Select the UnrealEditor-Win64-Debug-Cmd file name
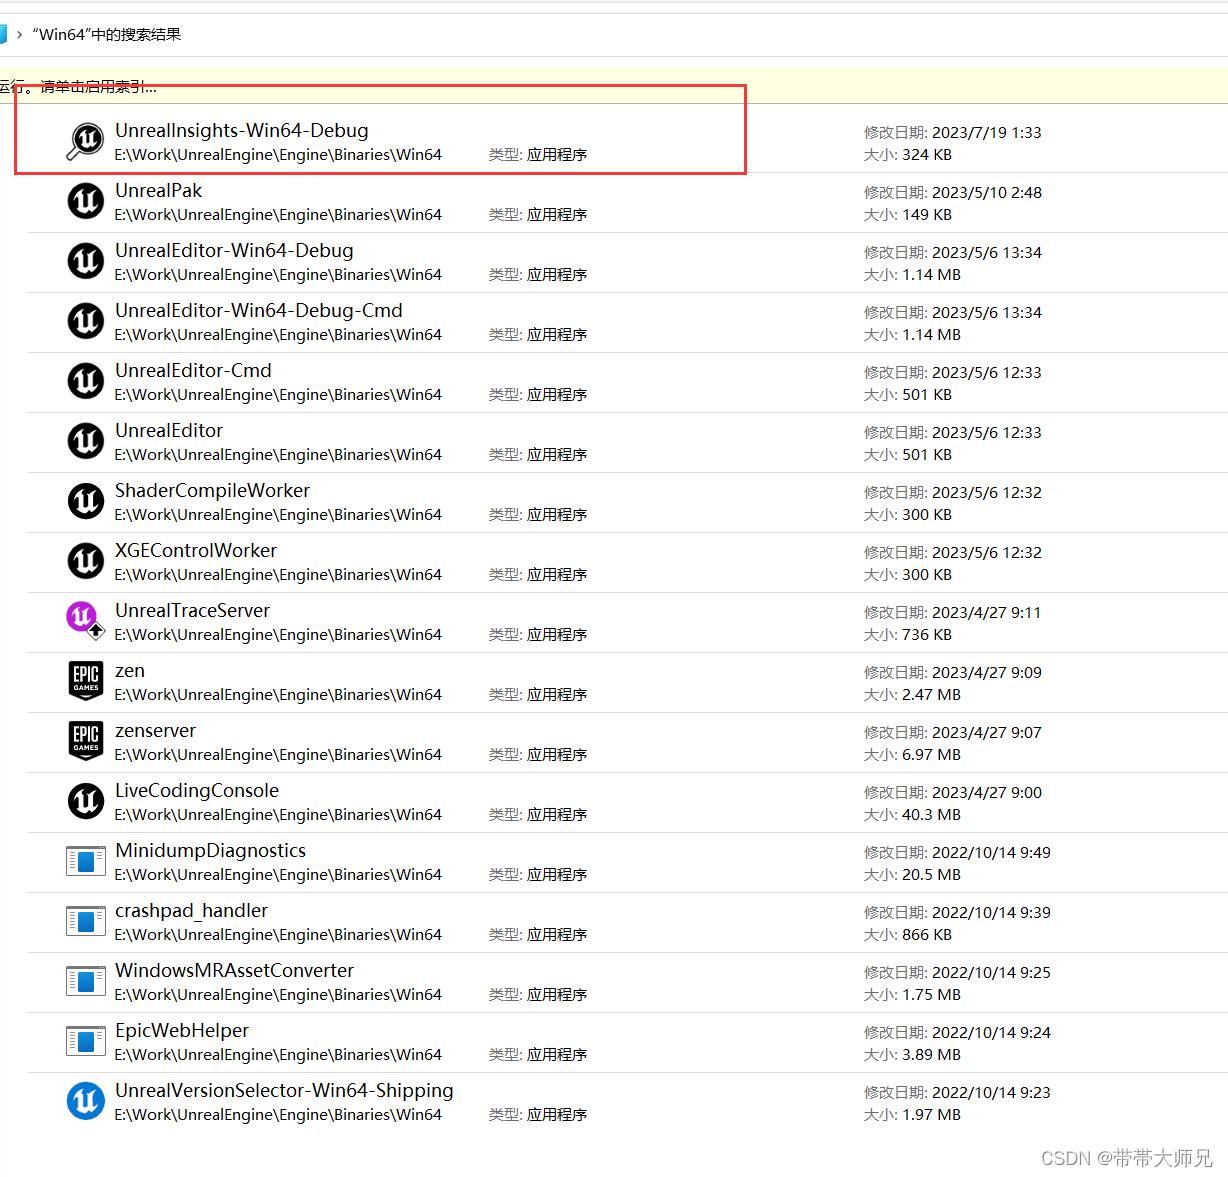 [259, 310]
